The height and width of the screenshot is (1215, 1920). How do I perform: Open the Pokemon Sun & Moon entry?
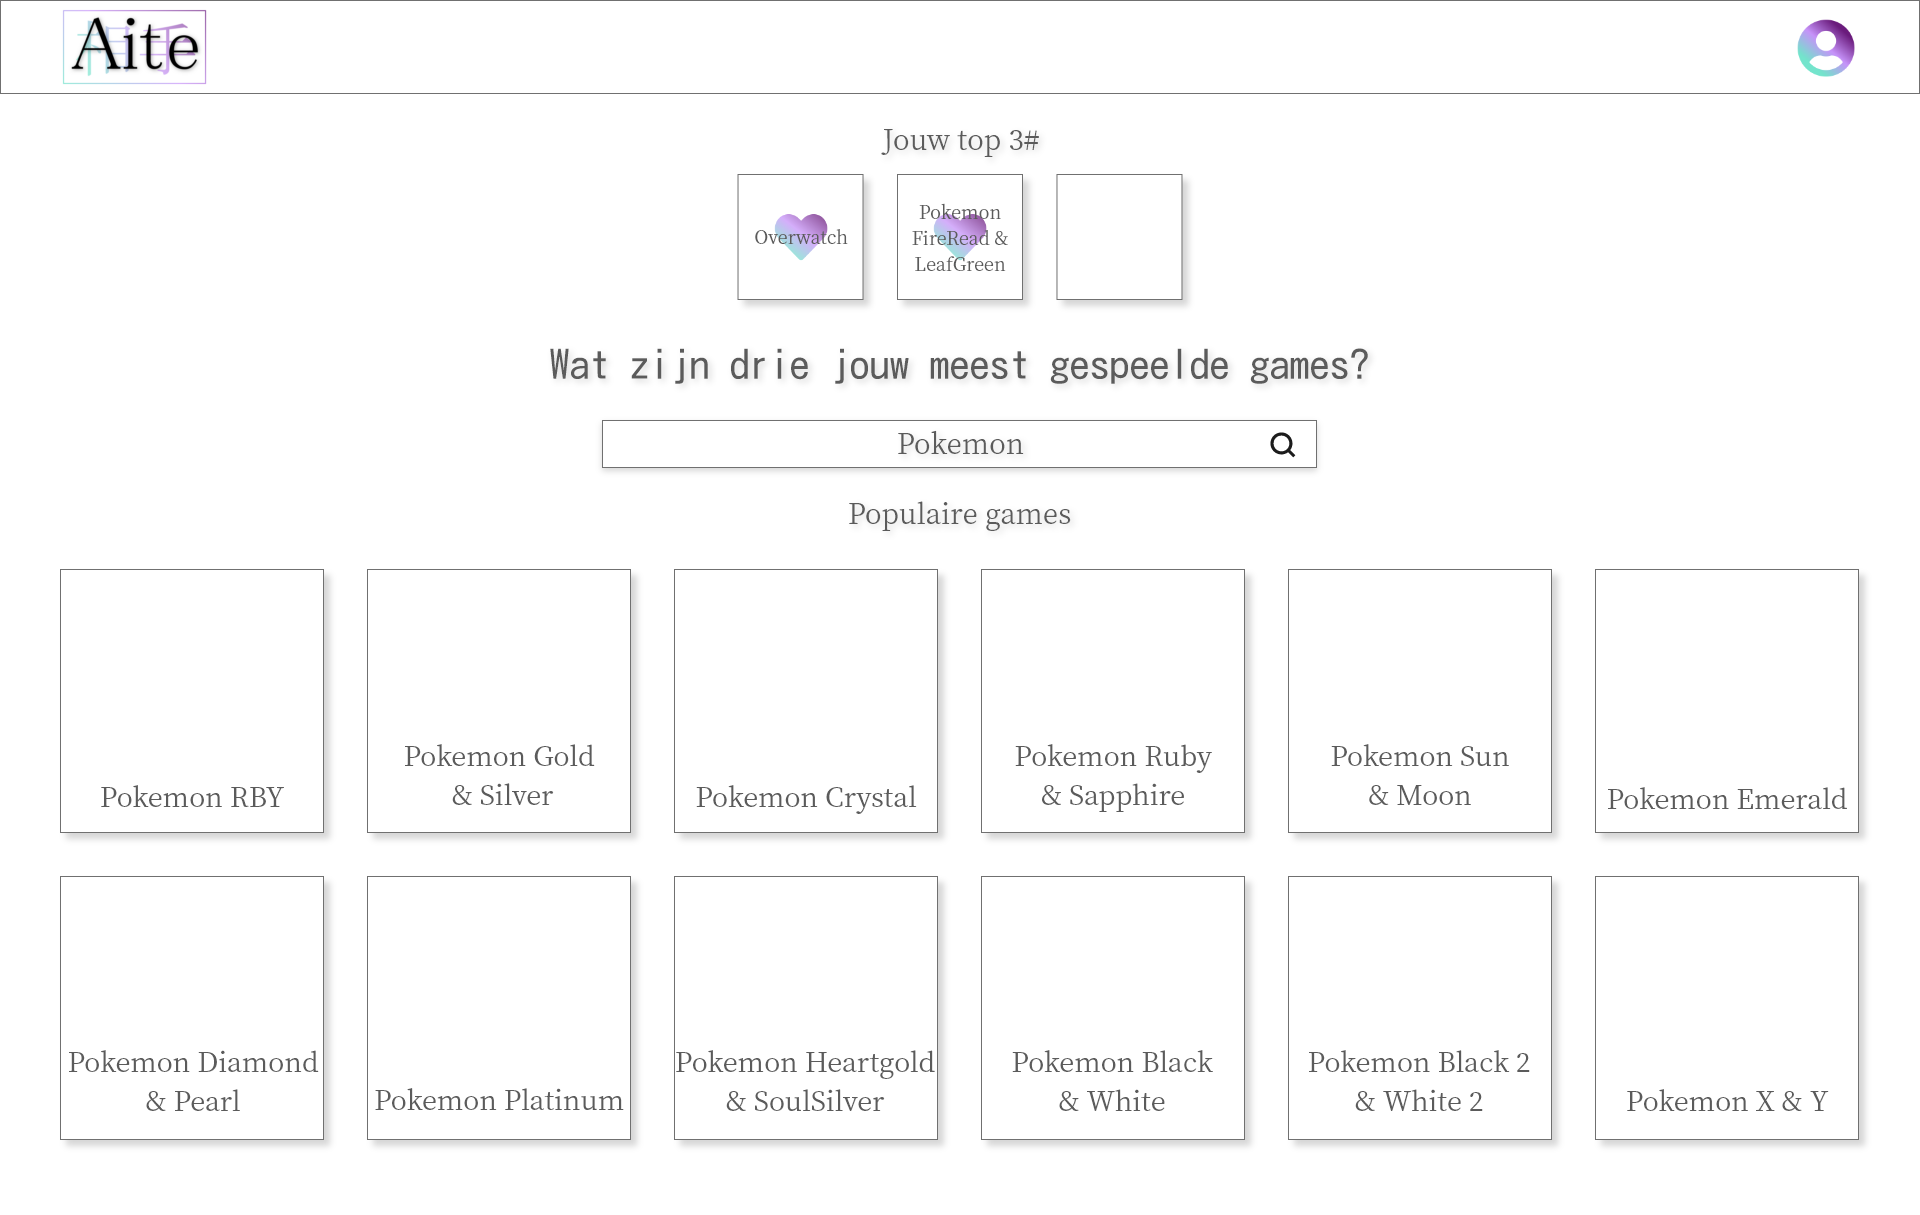point(1419,701)
